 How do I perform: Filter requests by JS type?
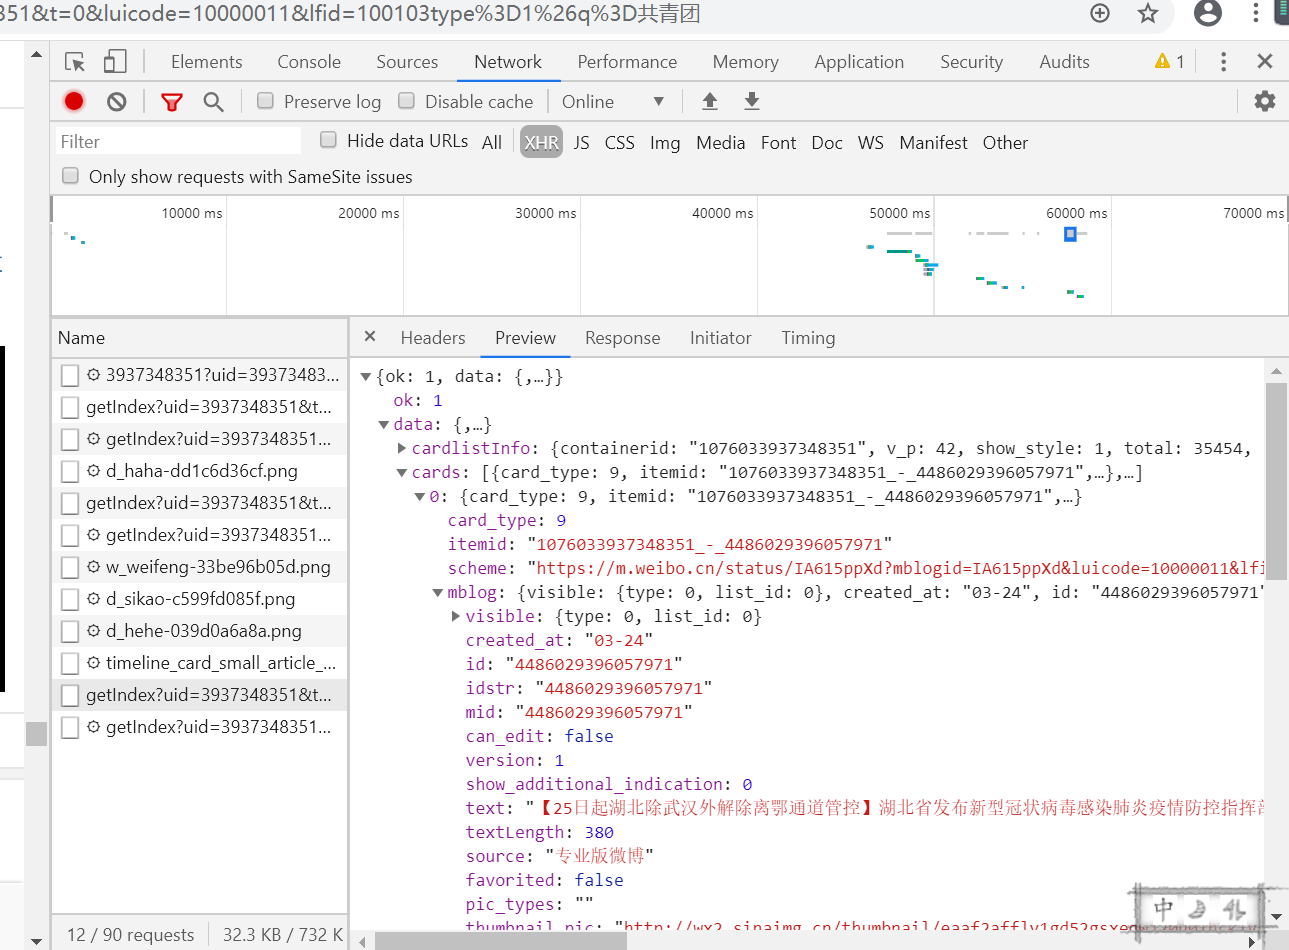pos(581,142)
